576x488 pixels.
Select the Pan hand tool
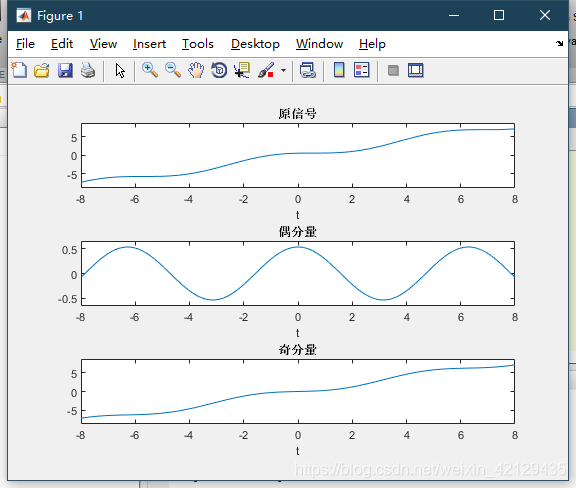[x=196, y=70]
